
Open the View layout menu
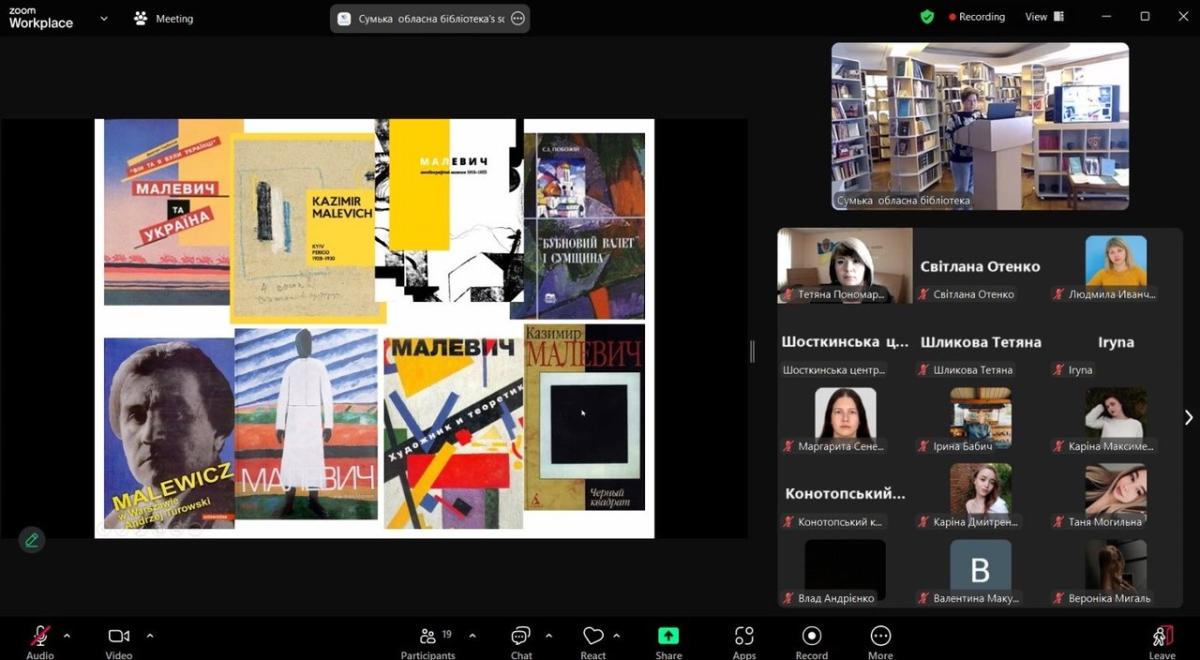(1044, 17)
